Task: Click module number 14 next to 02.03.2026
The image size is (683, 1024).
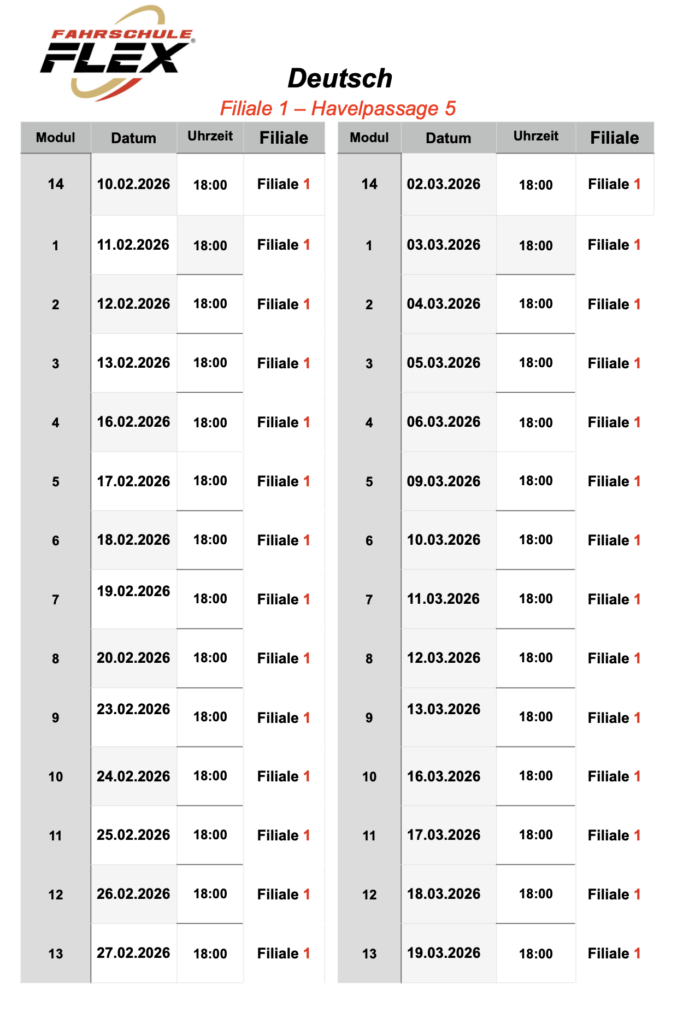Action: [369, 184]
